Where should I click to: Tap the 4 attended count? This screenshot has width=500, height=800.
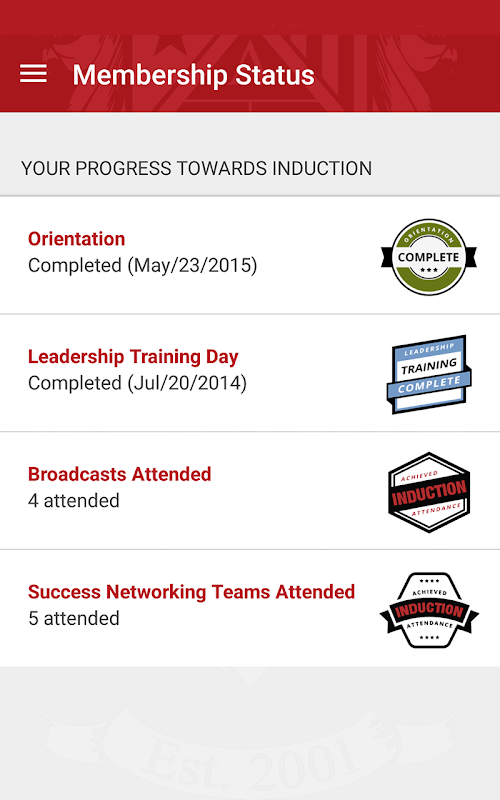coord(74,501)
